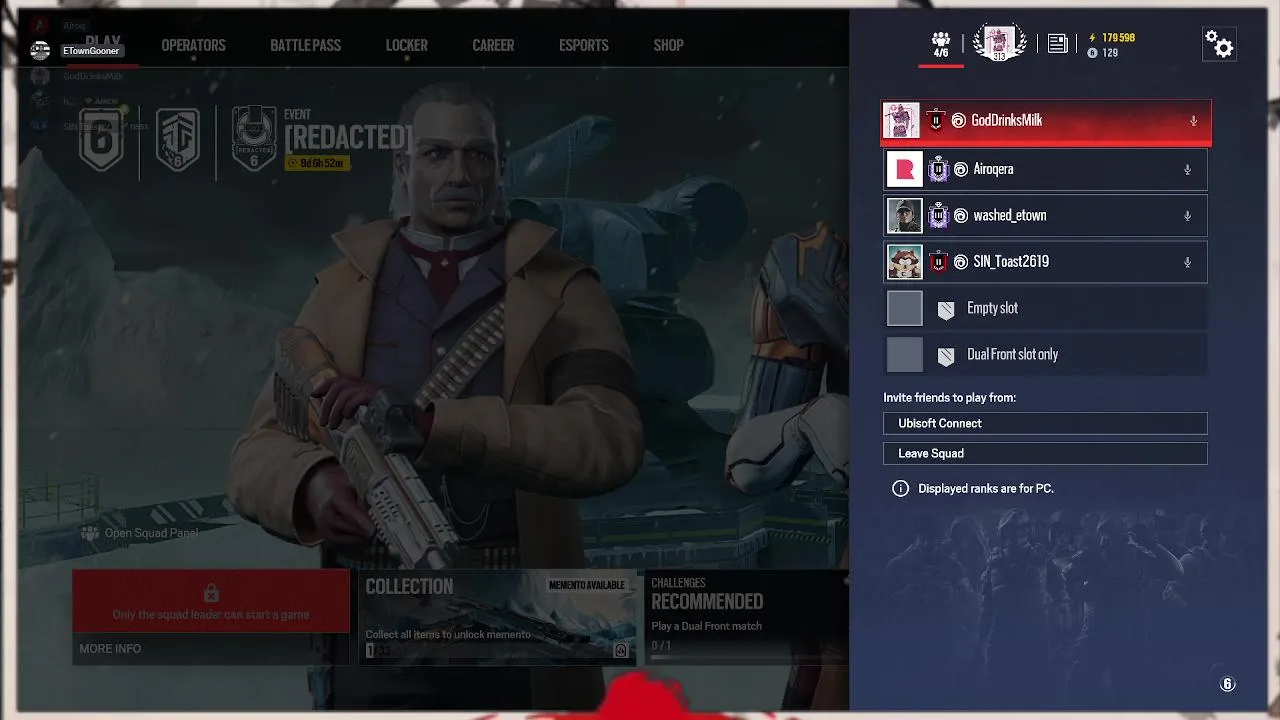Mute washed_etown's microphone
The width and height of the screenshot is (1280, 720).
(x=1187, y=216)
